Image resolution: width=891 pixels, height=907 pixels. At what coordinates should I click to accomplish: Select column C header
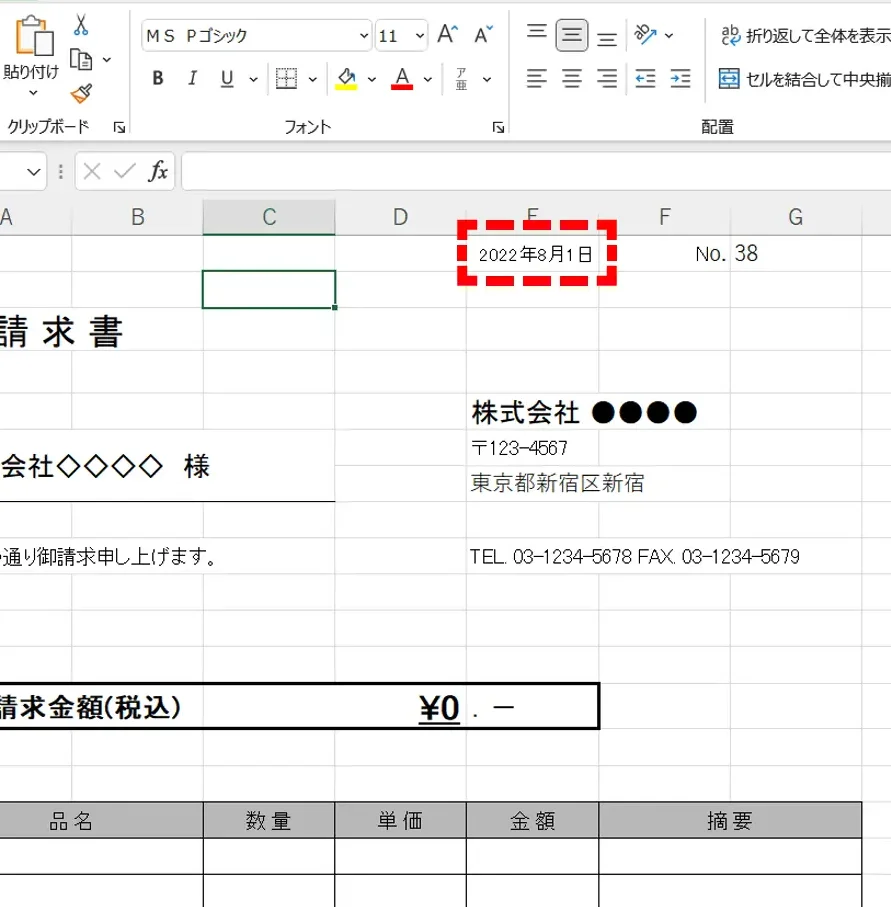[269, 217]
